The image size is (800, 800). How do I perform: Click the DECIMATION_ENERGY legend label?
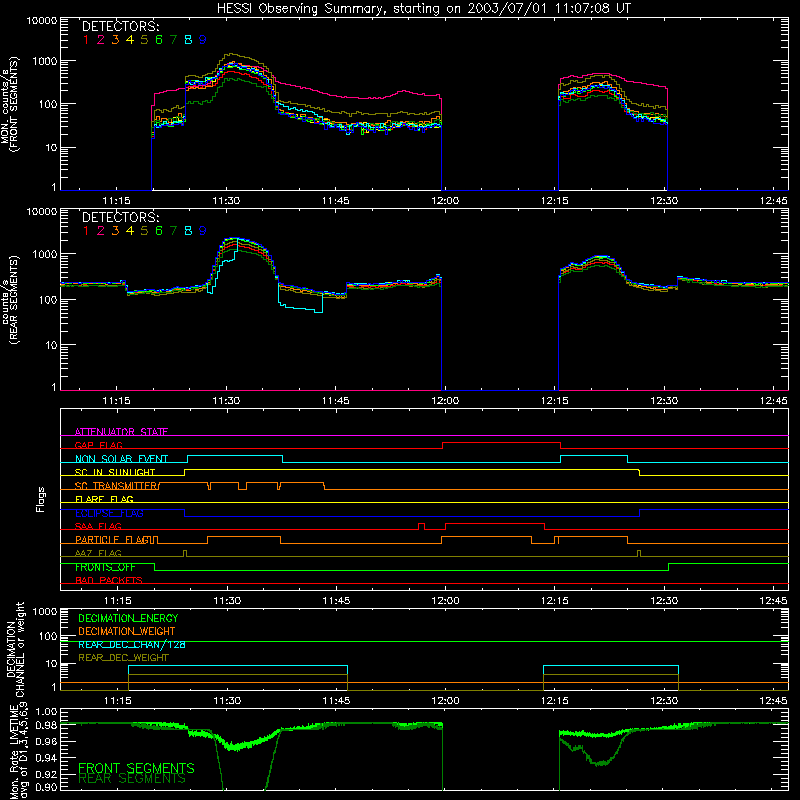click(x=128, y=618)
